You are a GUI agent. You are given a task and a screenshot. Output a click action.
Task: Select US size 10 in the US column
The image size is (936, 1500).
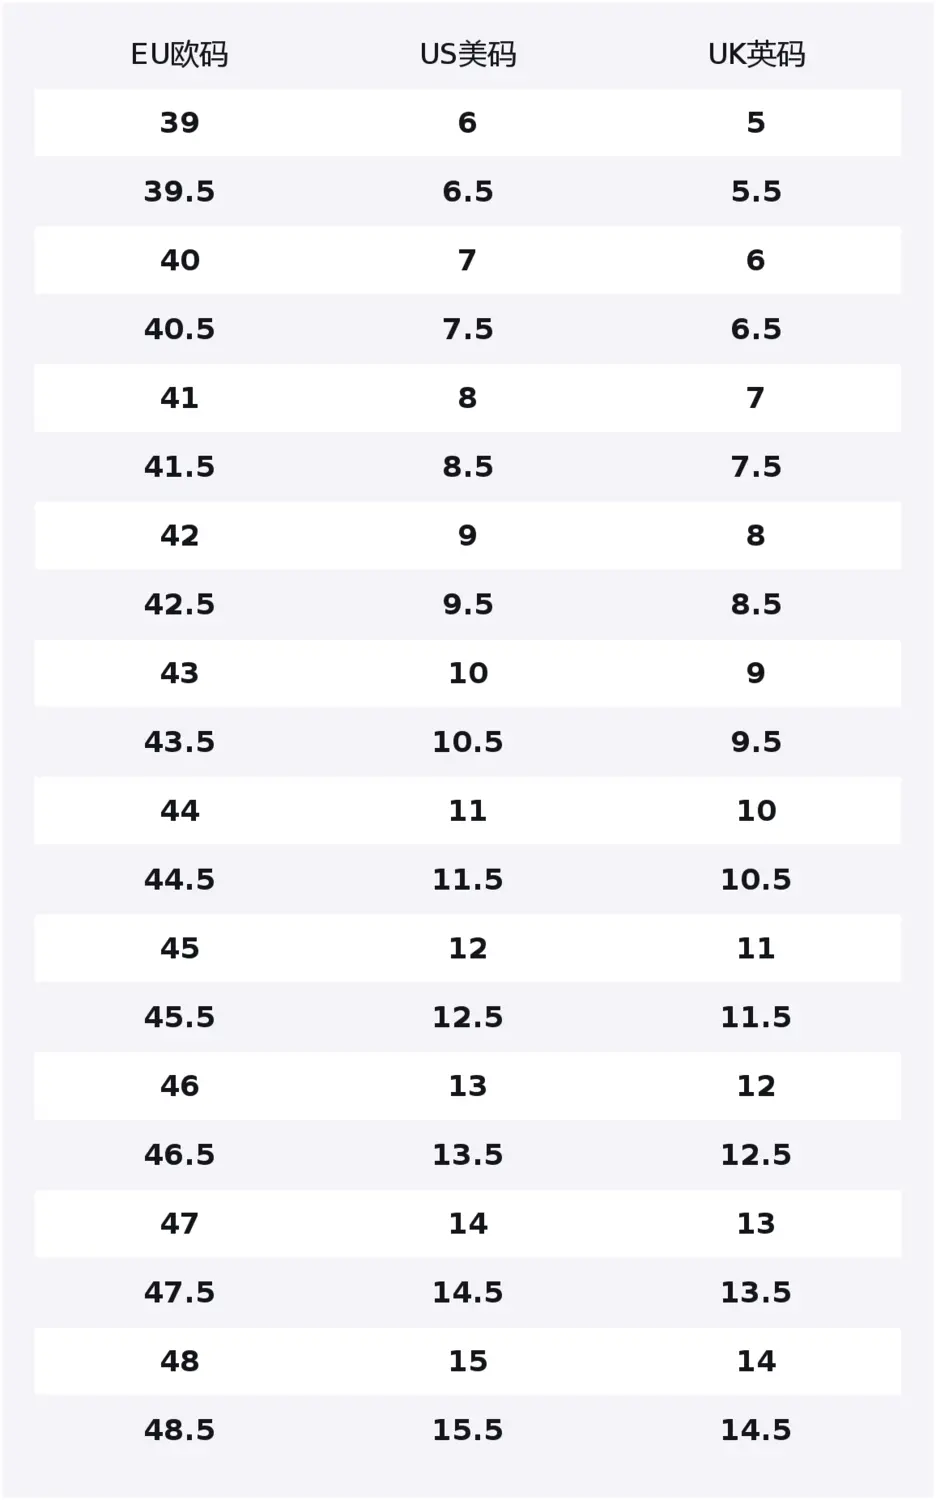(468, 673)
